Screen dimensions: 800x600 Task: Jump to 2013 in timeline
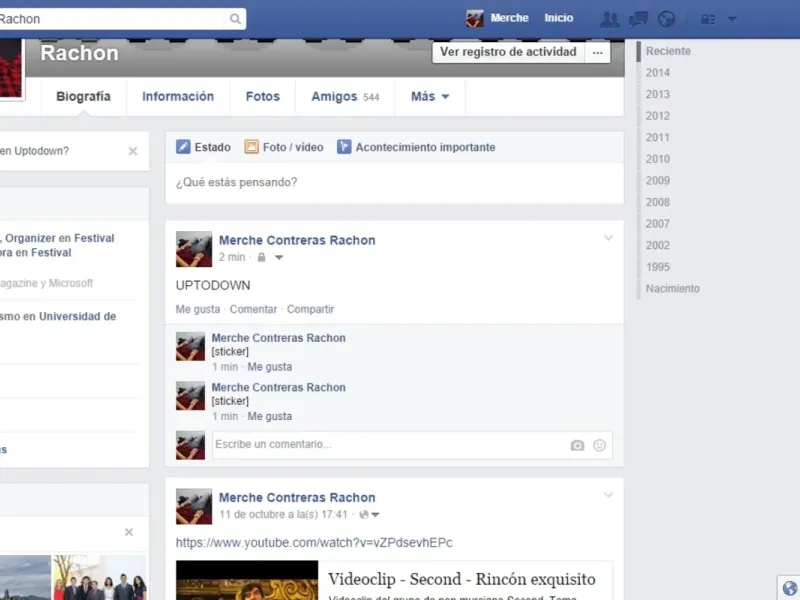657,94
